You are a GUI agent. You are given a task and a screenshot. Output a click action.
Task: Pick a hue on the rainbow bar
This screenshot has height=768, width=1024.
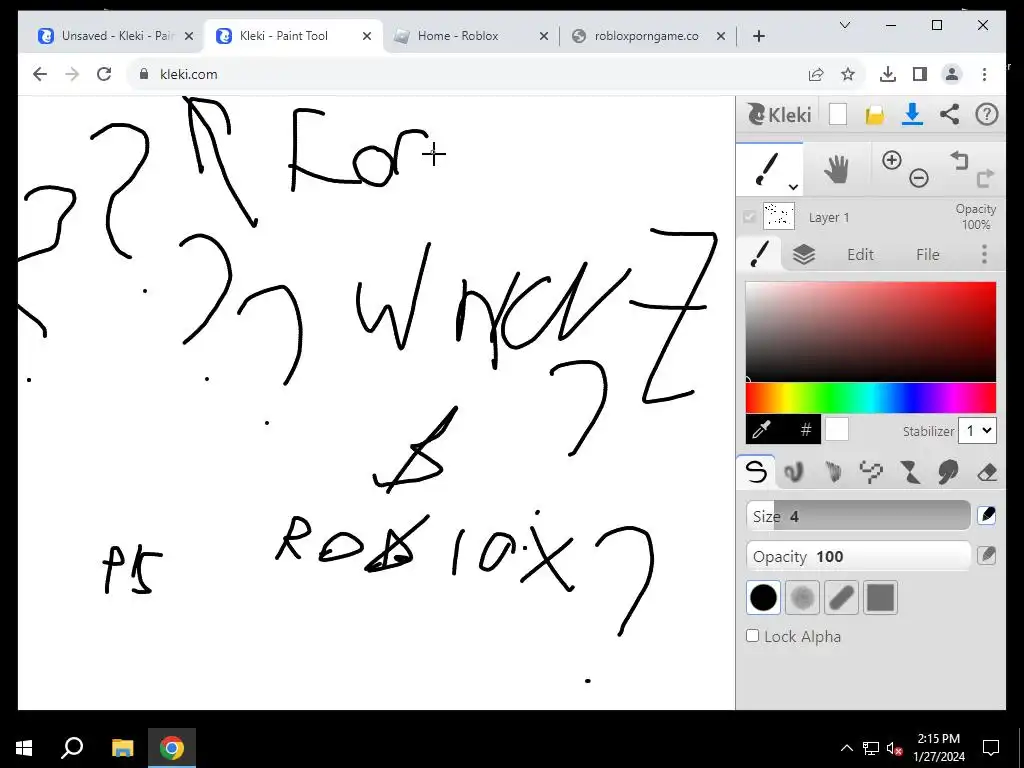coord(871,398)
